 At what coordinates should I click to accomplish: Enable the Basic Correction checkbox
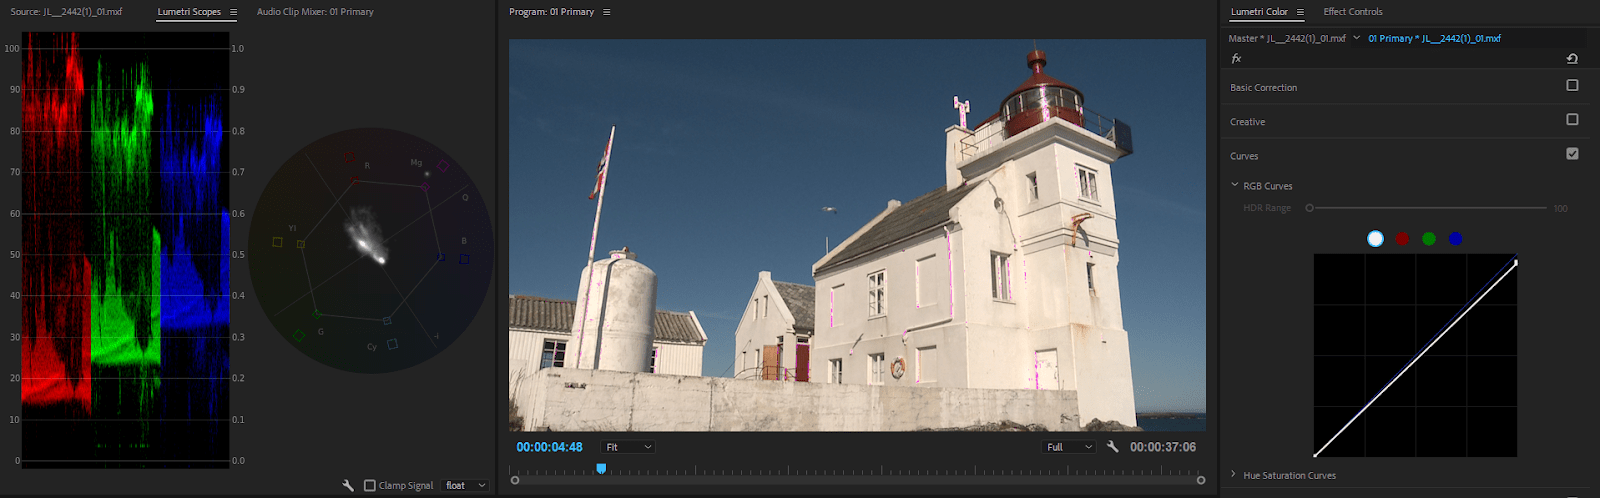[1572, 86]
